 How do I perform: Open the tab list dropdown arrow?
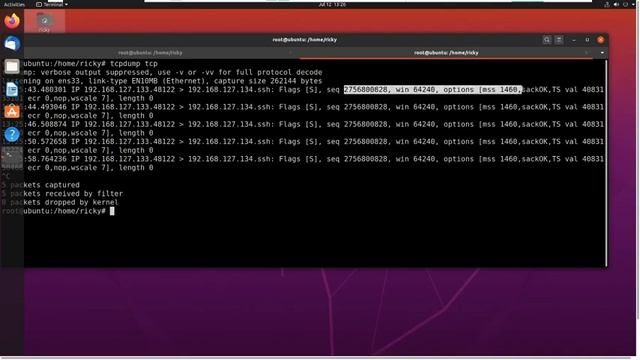coord(602,53)
